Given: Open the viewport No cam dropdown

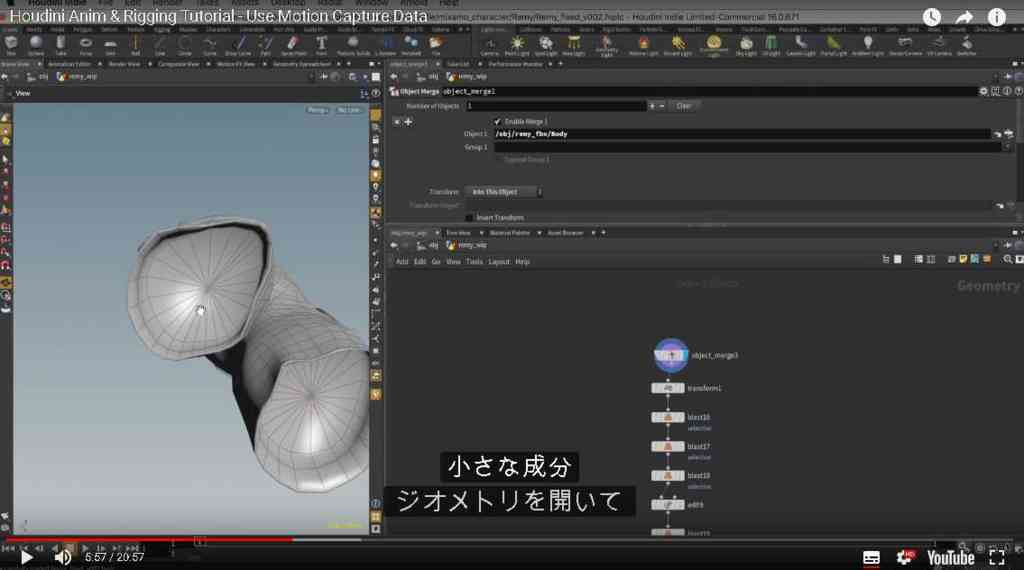Looking at the screenshot, I should coord(349,110).
